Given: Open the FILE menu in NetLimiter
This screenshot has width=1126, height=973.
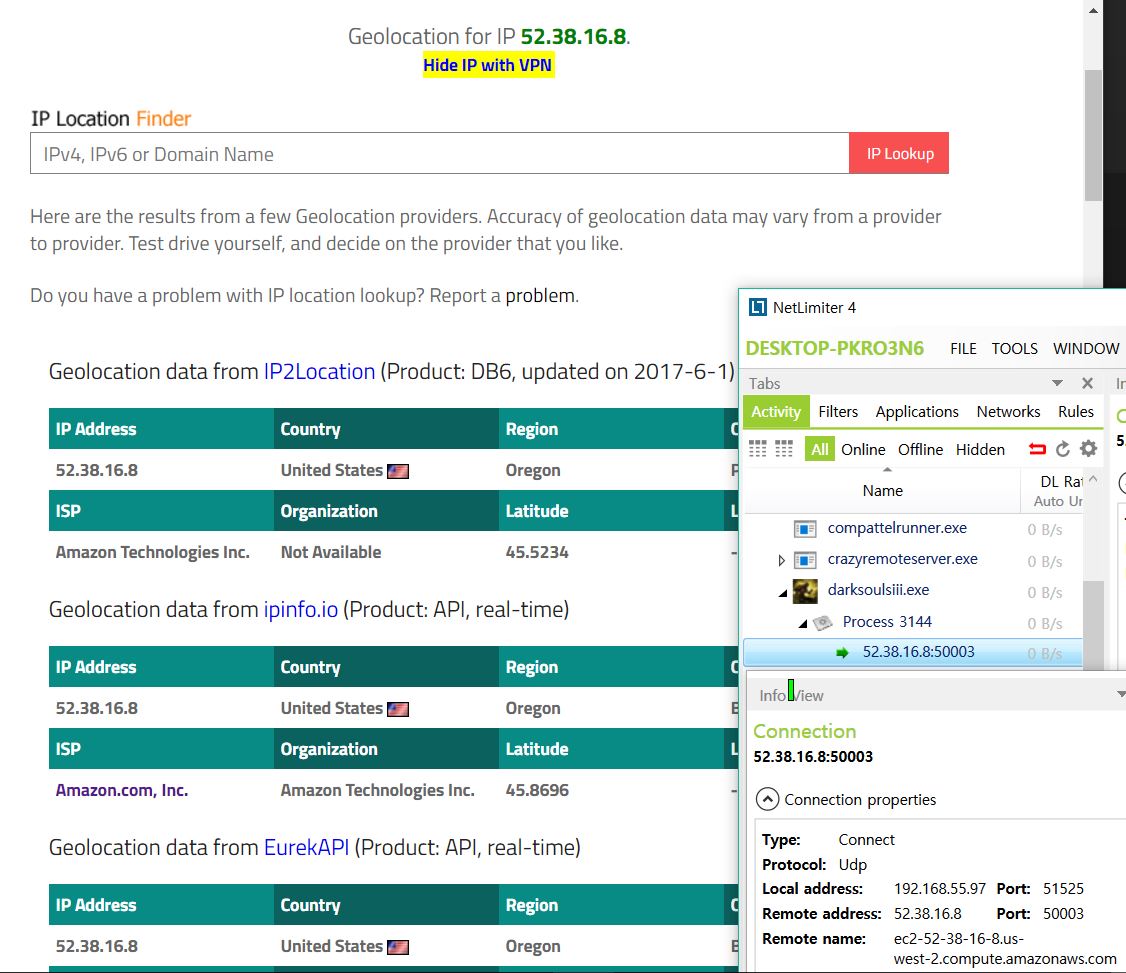Looking at the screenshot, I should click(x=963, y=349).
